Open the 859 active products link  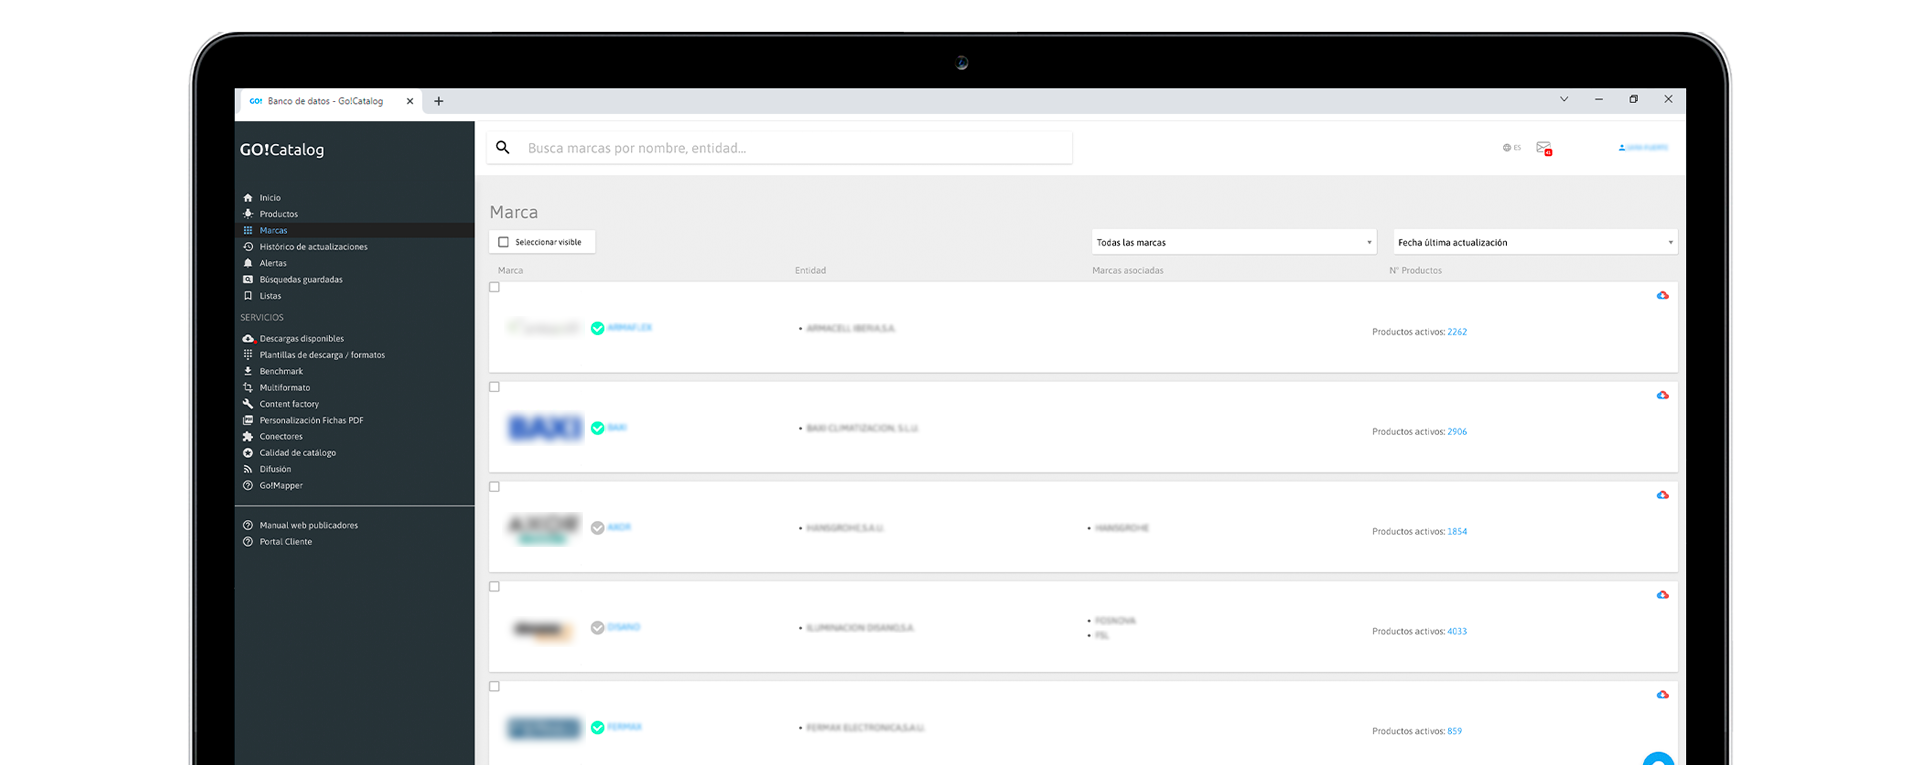click(x=1455, y=732)
